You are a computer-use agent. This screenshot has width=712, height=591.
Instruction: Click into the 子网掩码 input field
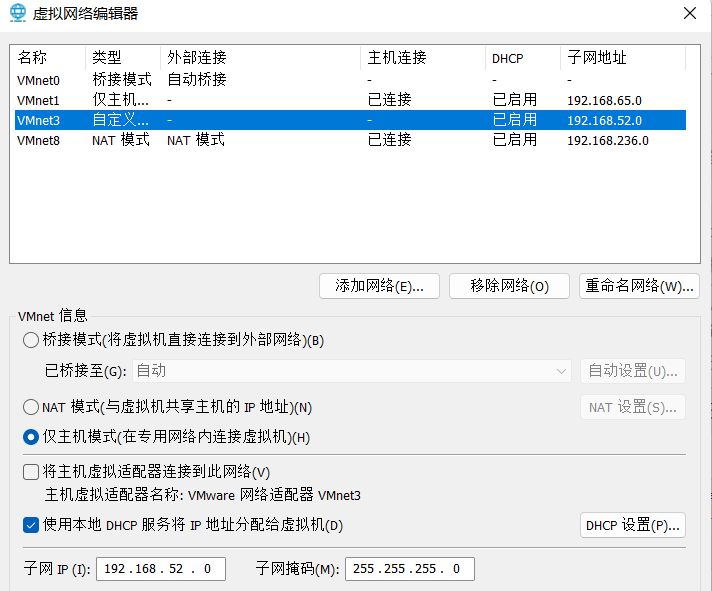coord(408,569)
